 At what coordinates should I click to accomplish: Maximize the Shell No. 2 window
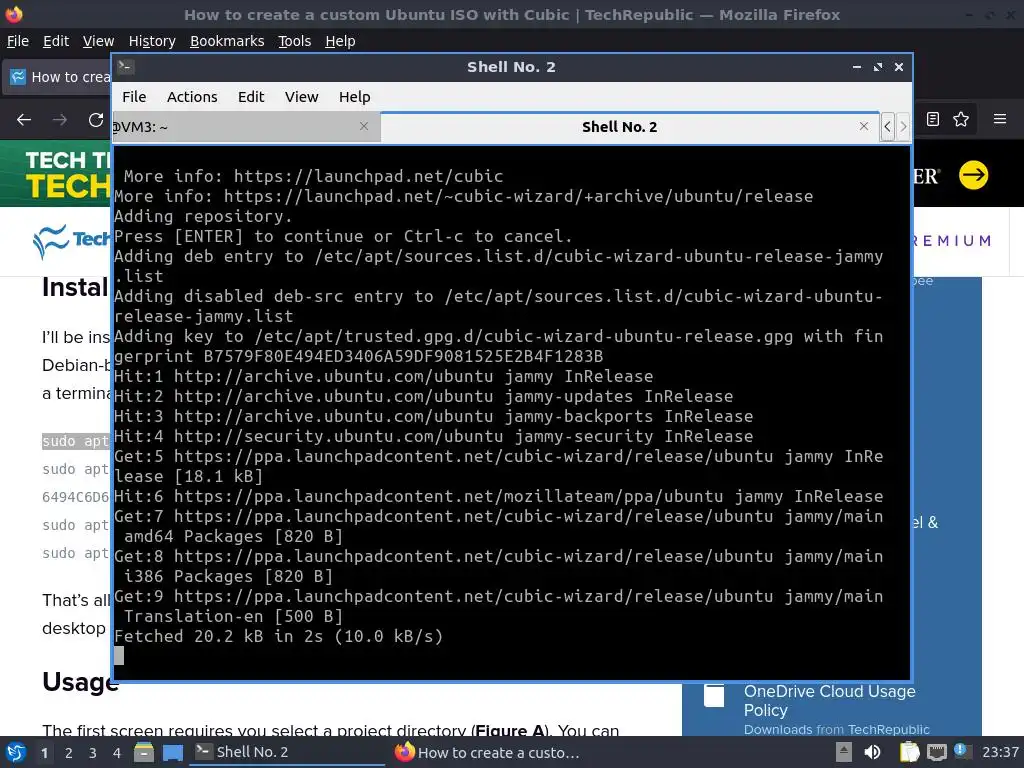click(877, 67)
